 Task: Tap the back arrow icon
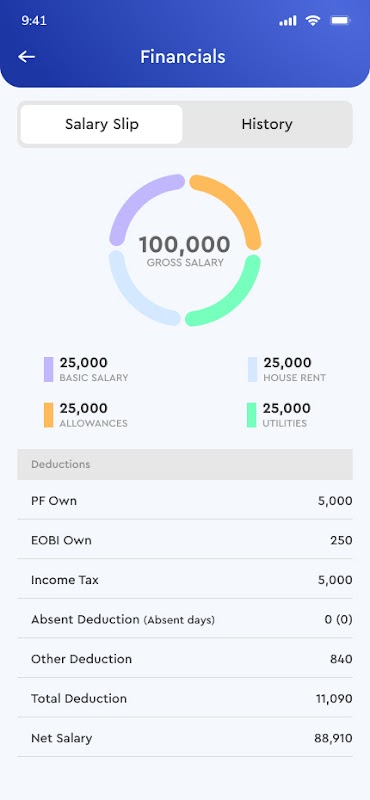click(27, 57)
